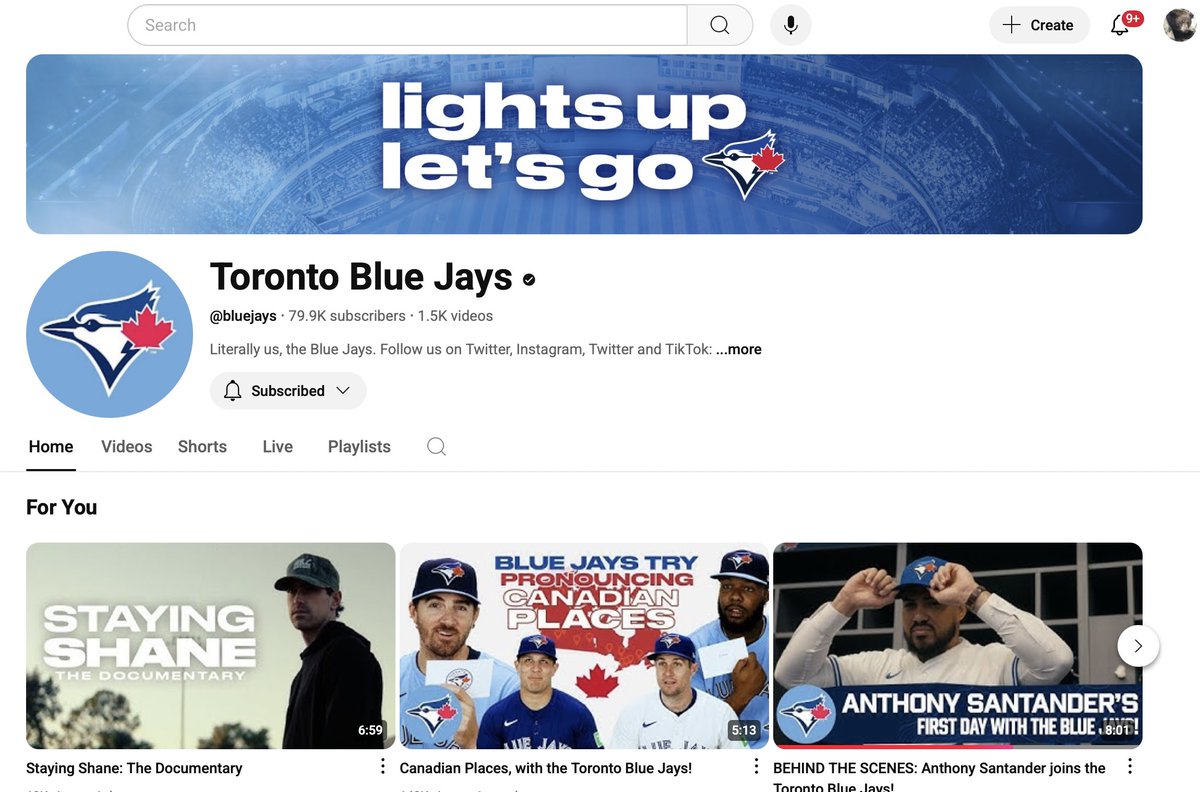
Task: Open options menu for Staying Shane video
Action: tap(382, 767)
